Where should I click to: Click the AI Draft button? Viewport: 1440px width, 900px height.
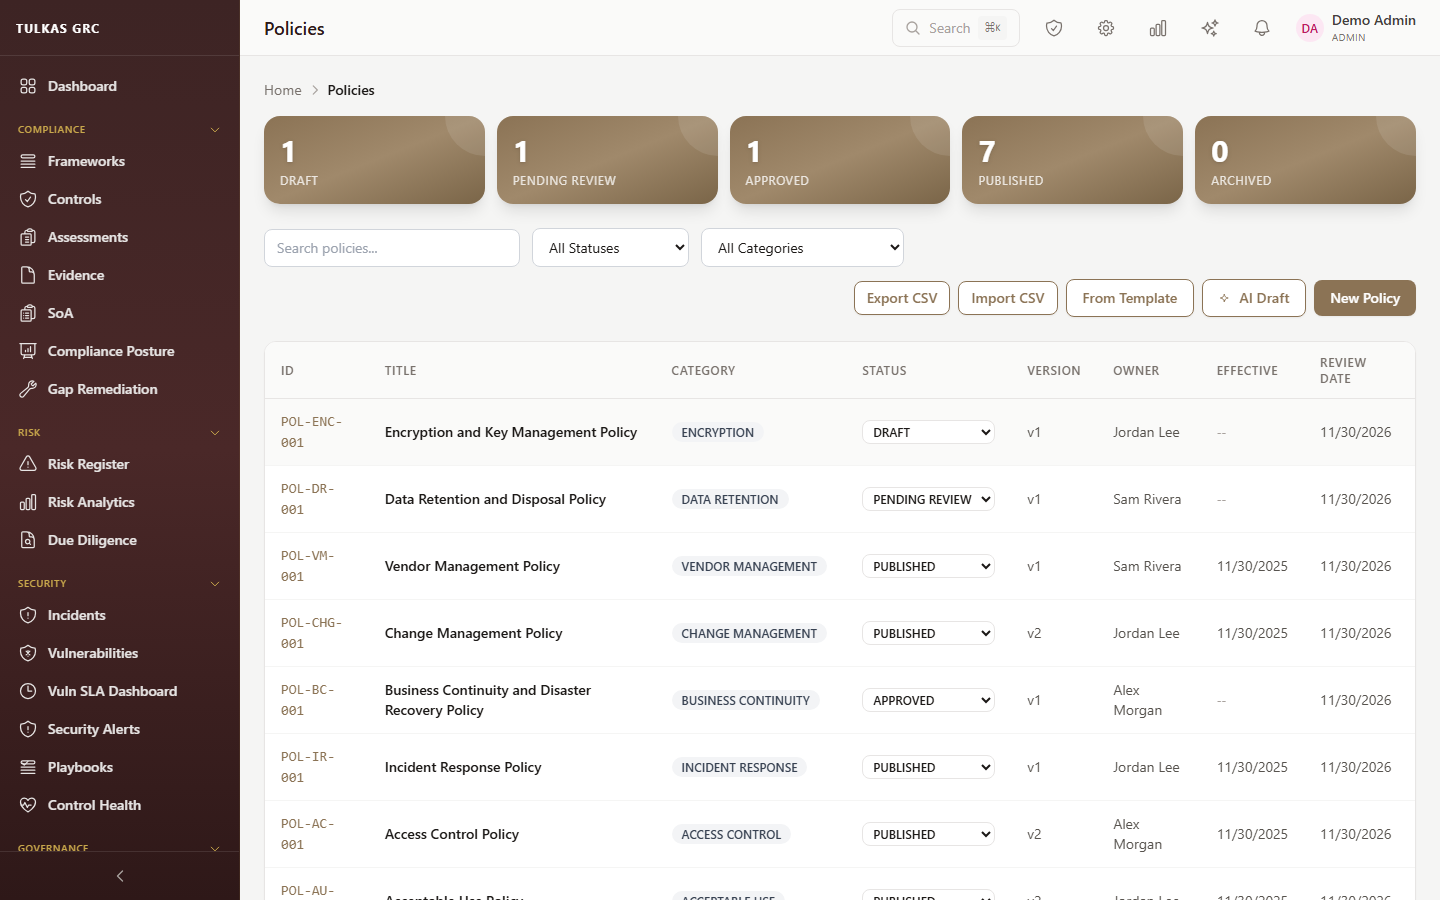(x=1254, y=298)
